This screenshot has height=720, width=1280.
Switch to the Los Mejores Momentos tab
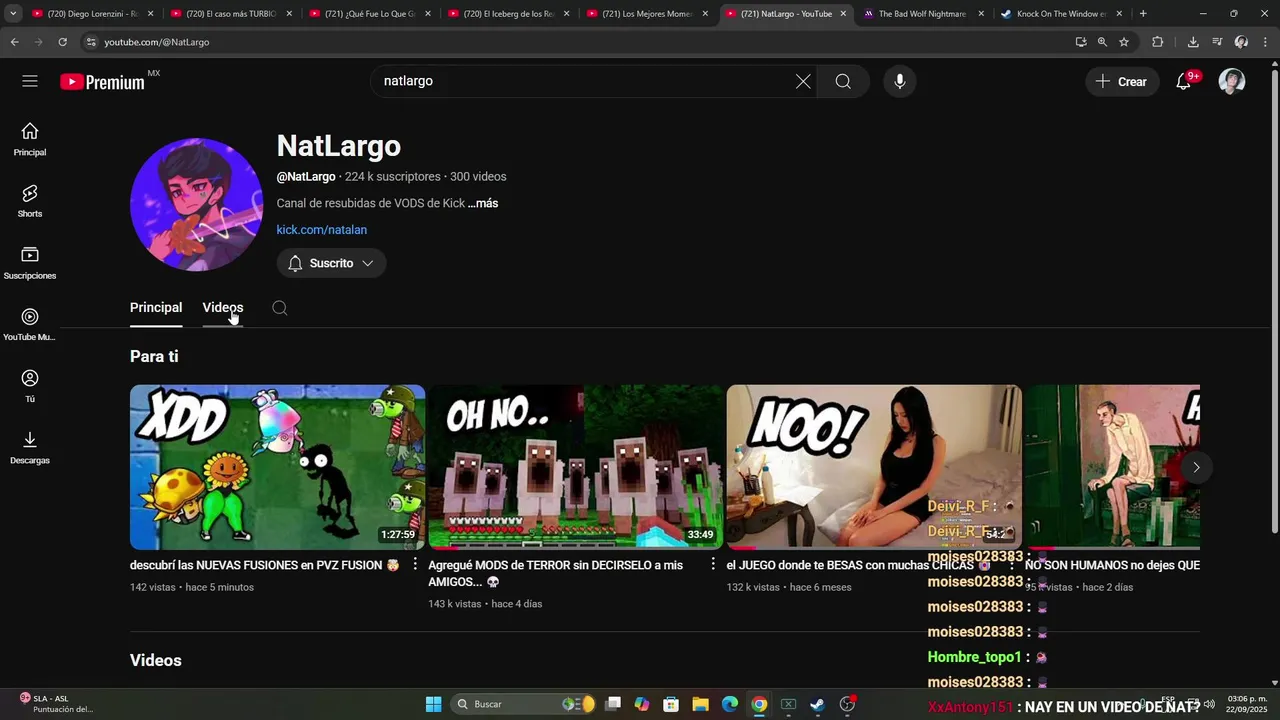tap(647, 14)
